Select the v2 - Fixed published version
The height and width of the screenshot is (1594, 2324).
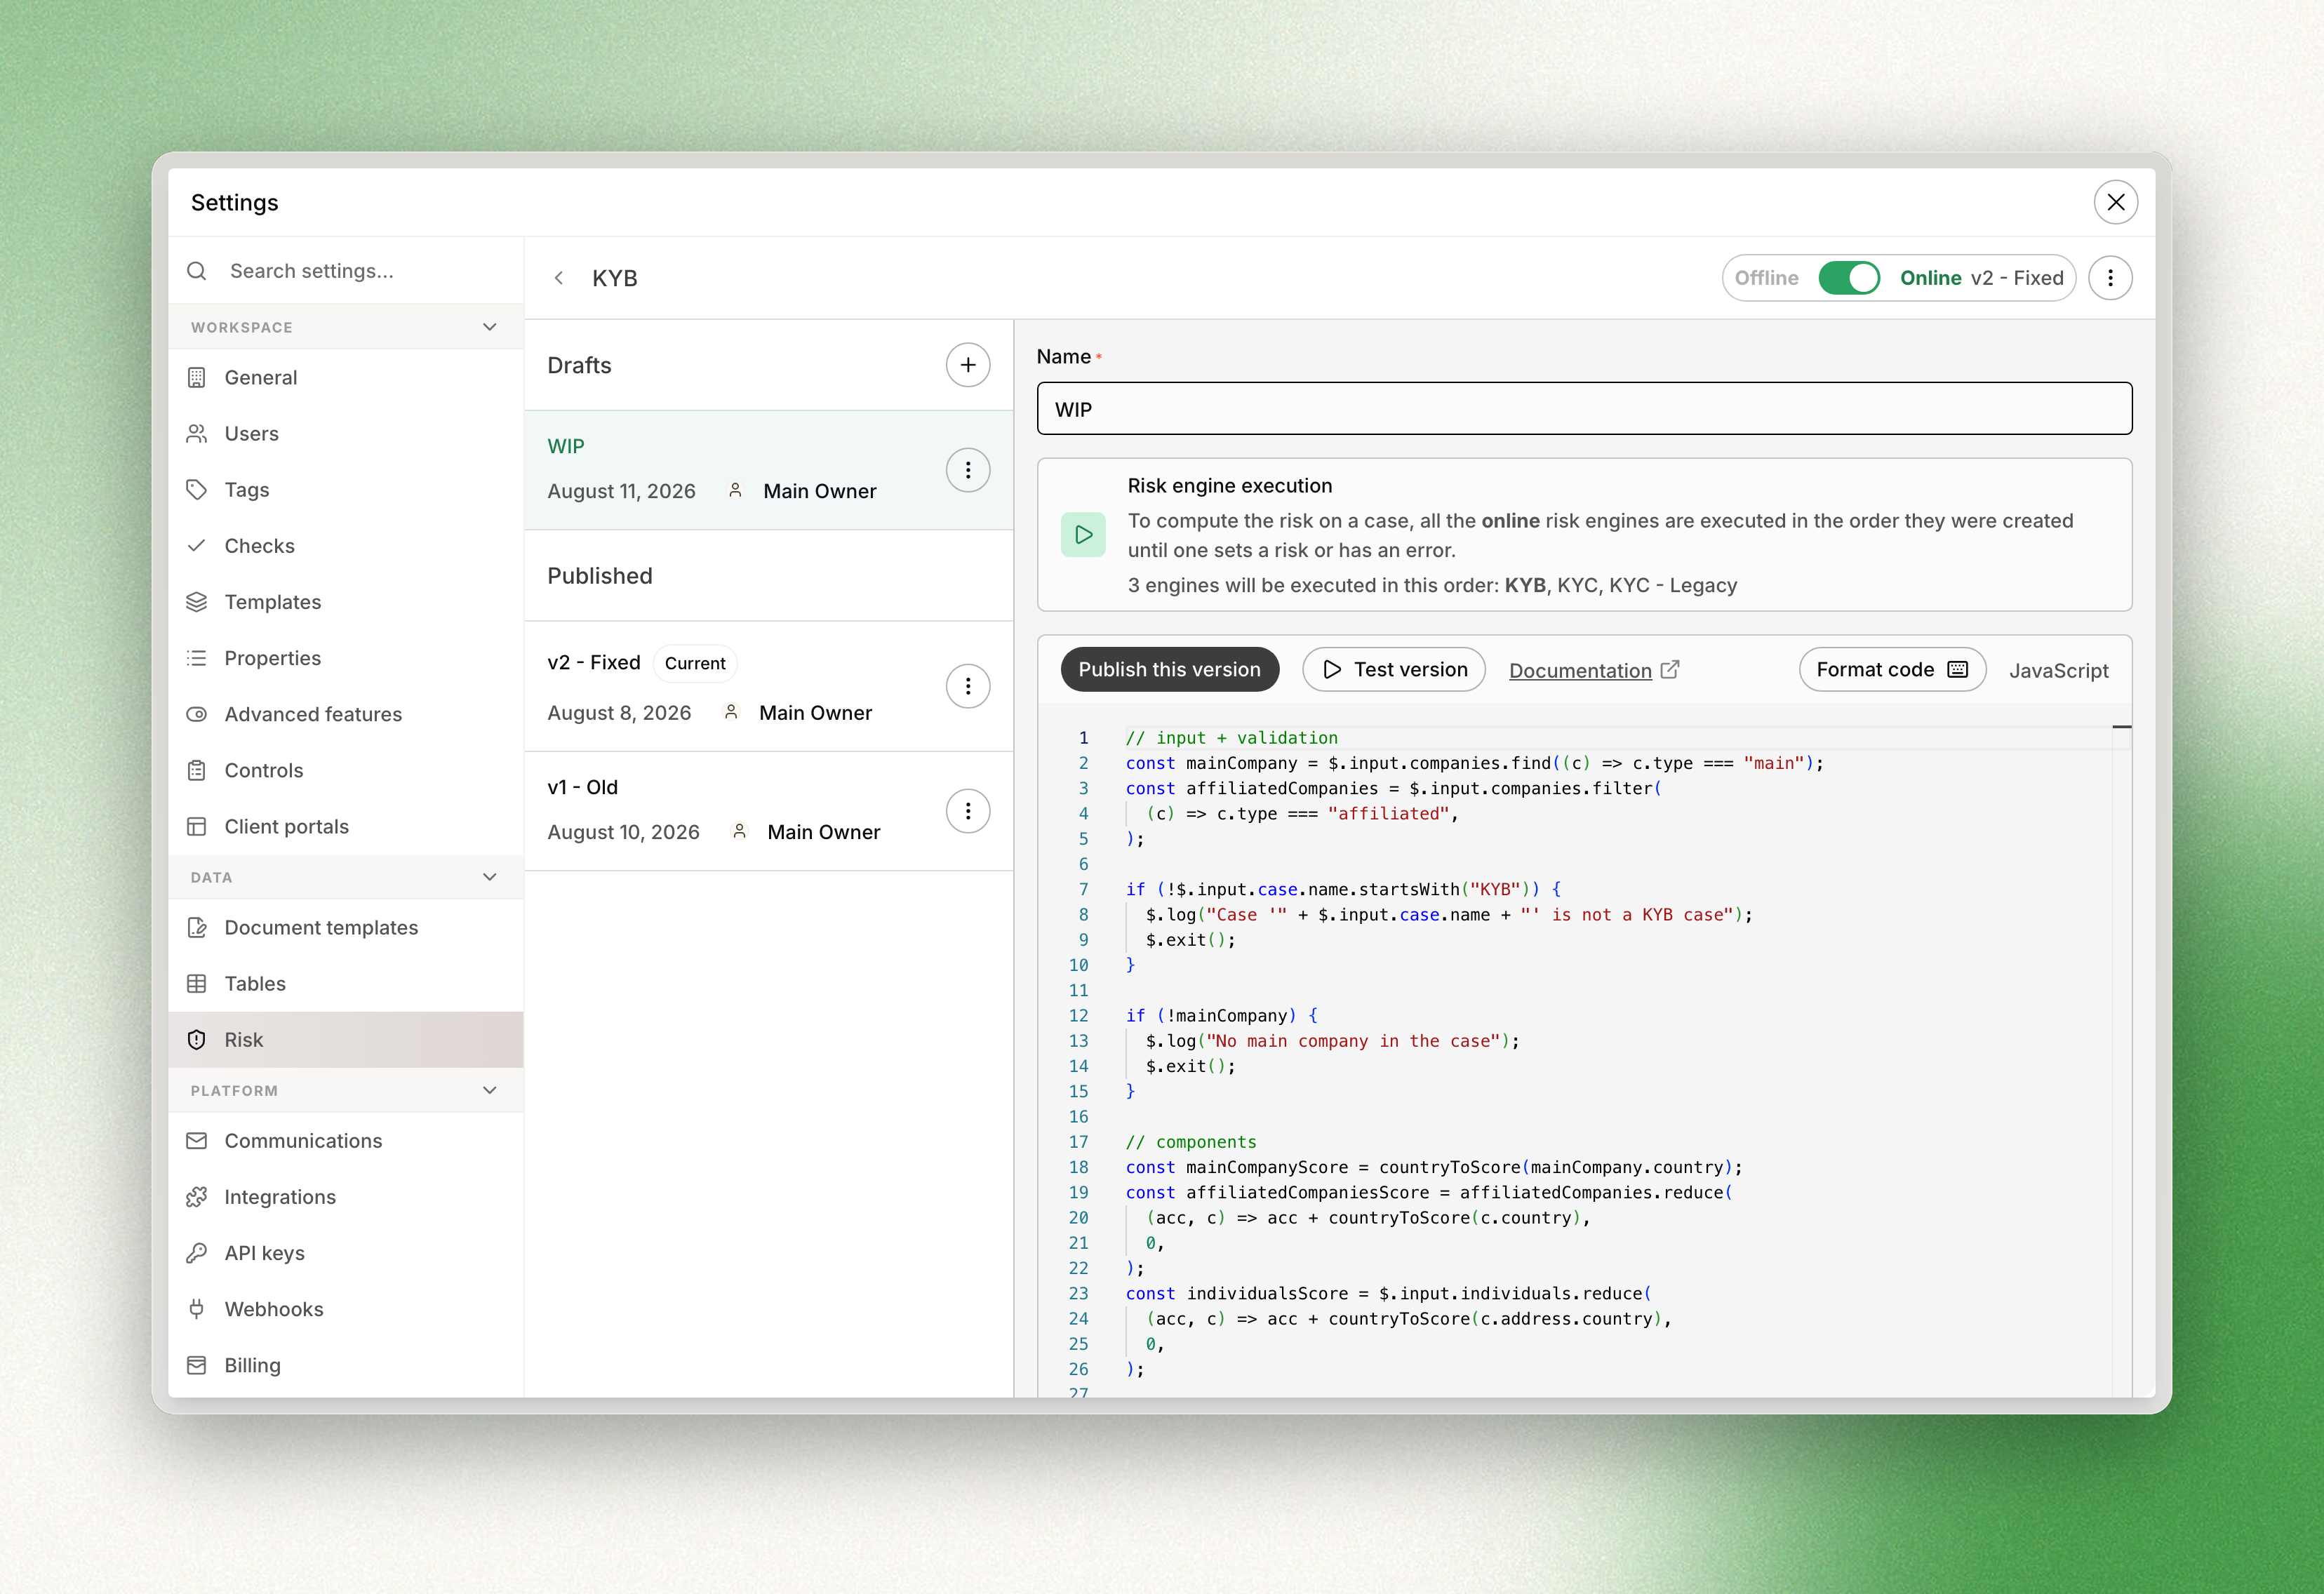[768, 686]
